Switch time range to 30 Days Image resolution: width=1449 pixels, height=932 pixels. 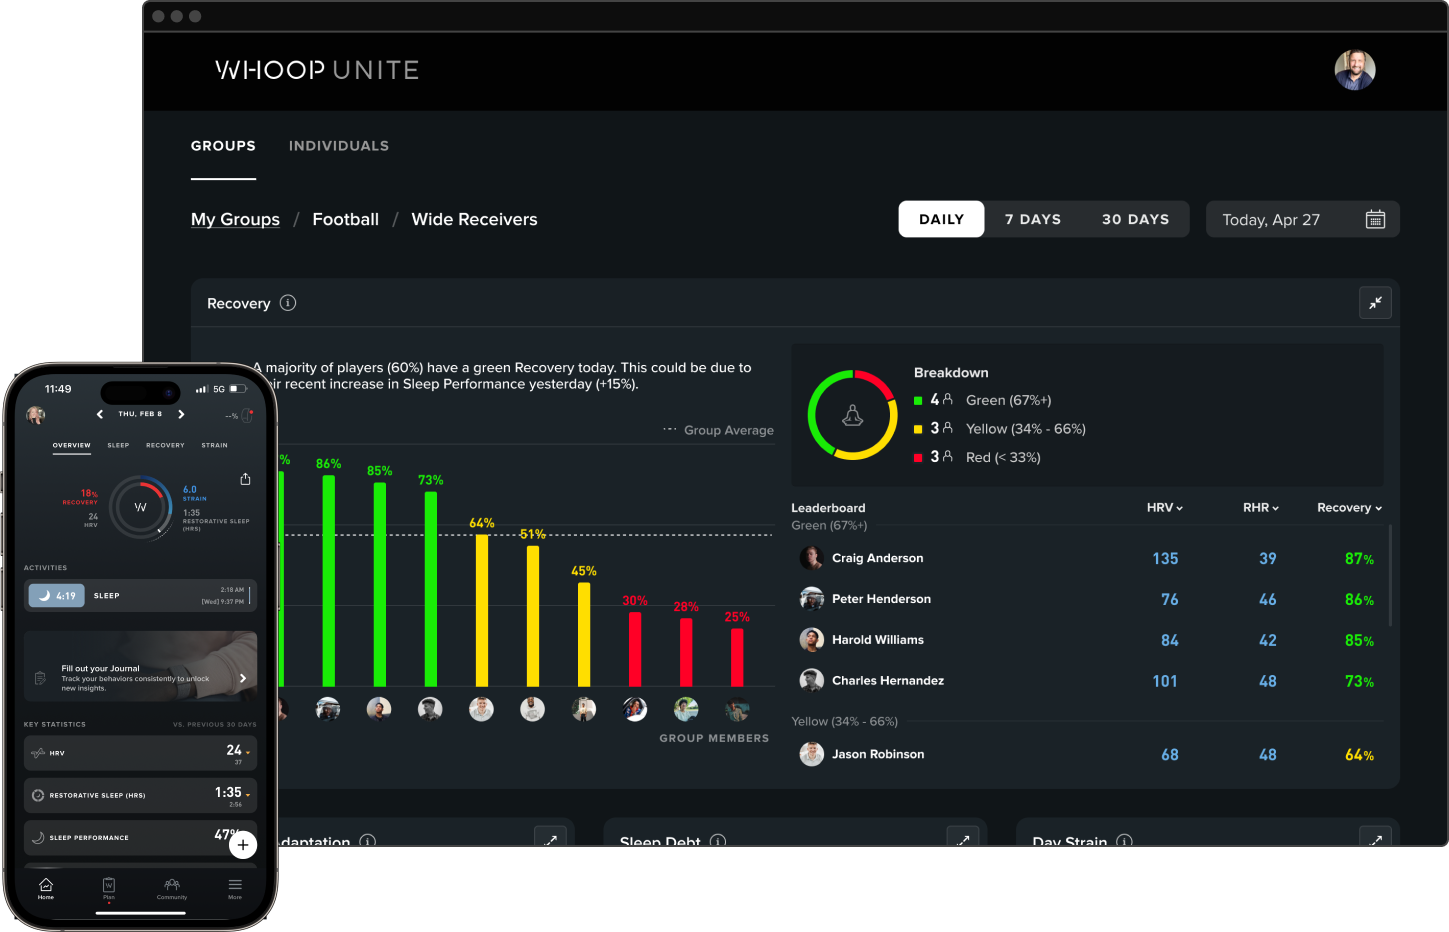(1135, 219)
